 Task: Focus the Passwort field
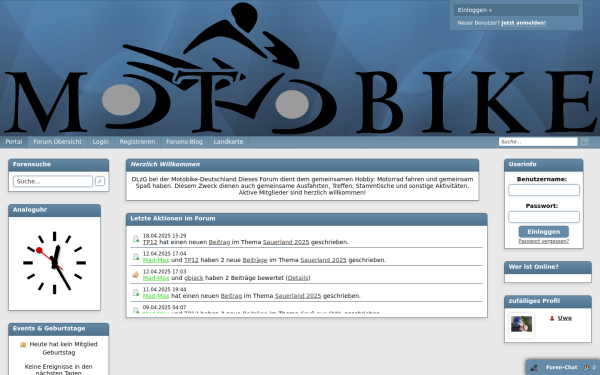point(544,217)
